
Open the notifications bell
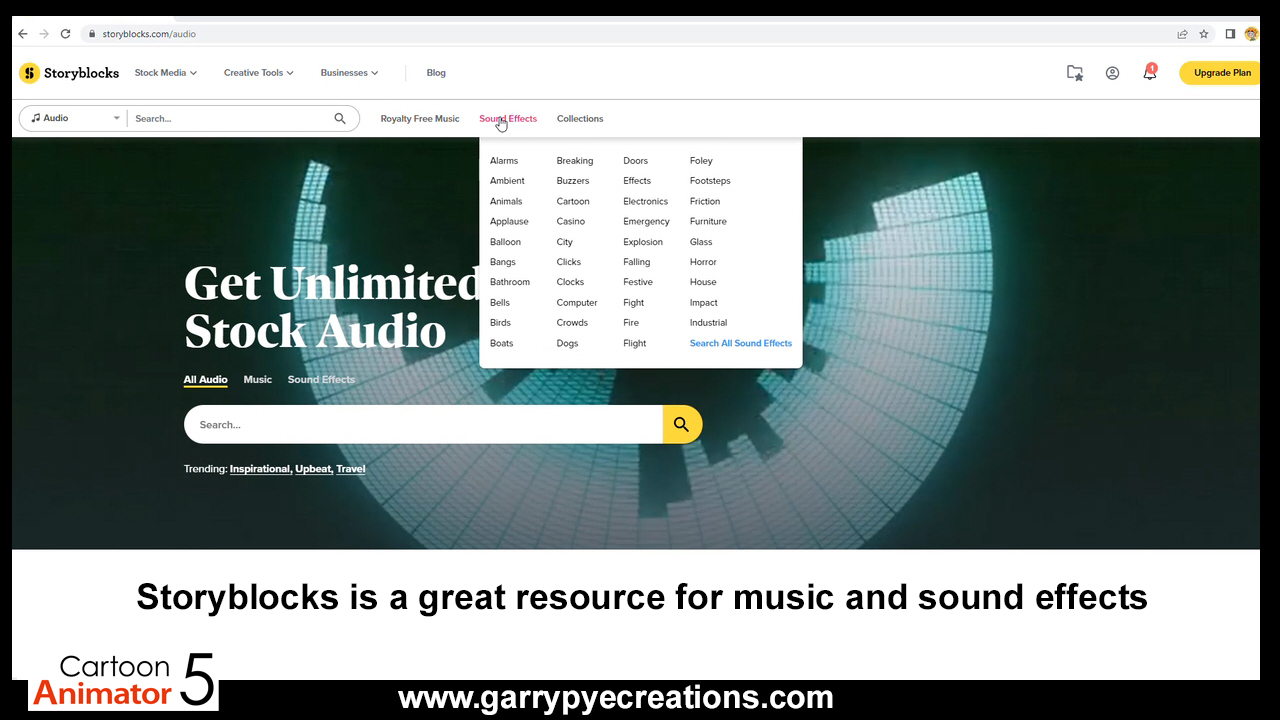pyautogui.click(x=1150, y=72)
